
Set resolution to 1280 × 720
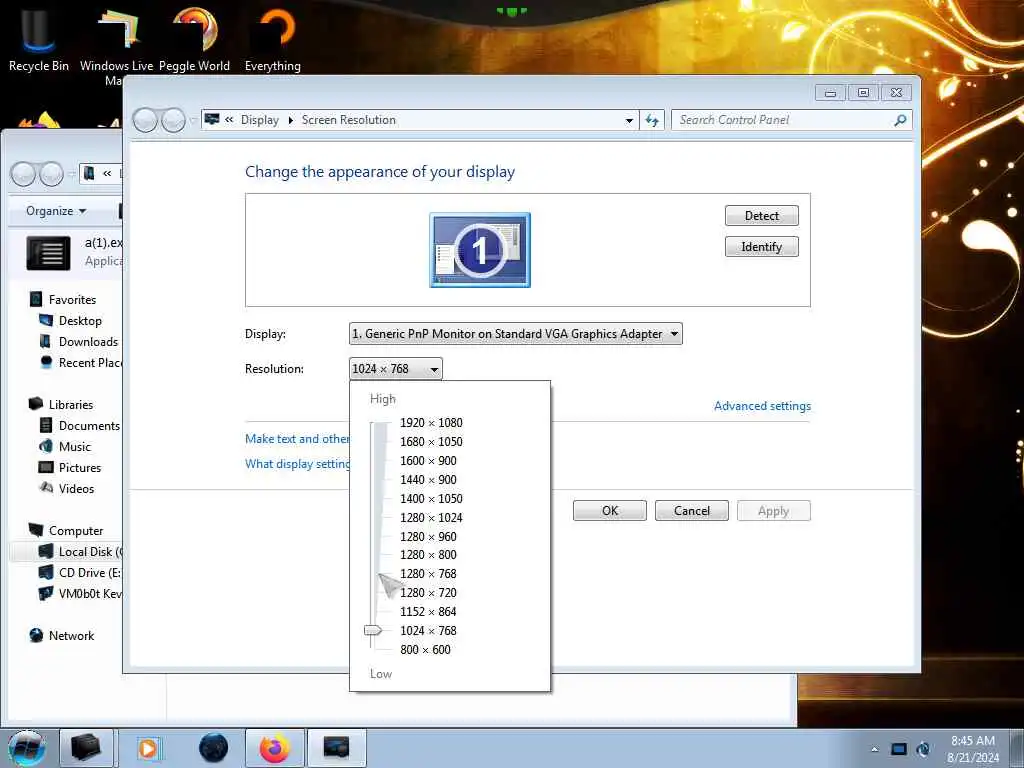click(428, 592)
